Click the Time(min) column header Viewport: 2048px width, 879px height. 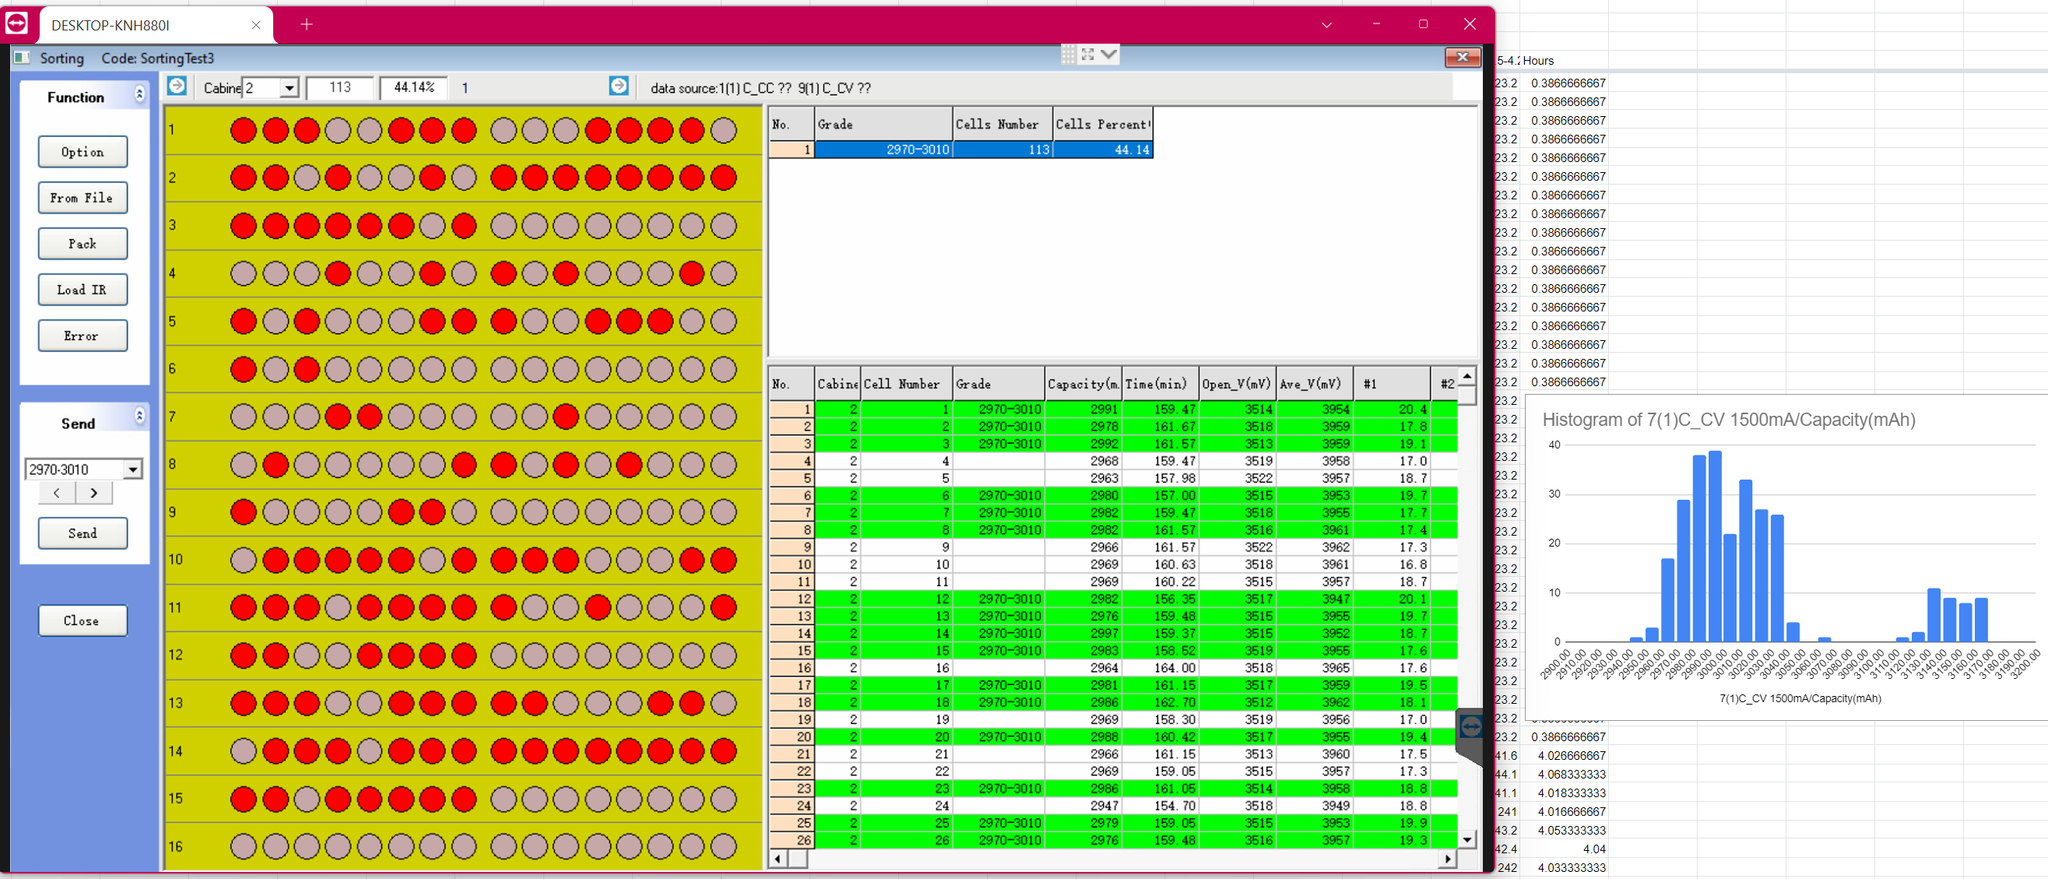pyautogui.click(x=1160, y=384)
